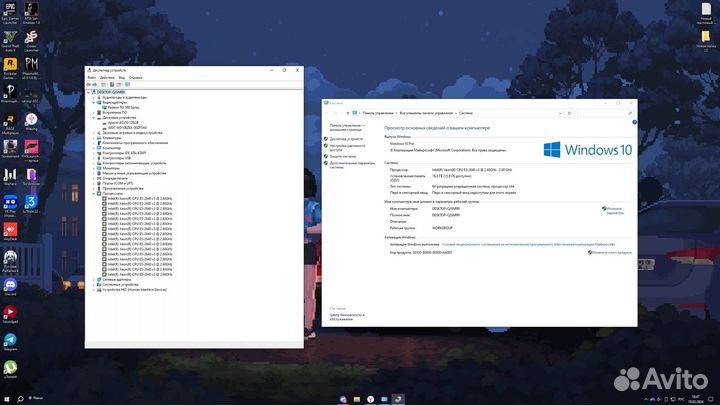
Task: Click Панель управления breadcrumb in System window
Action: (378, 113)
